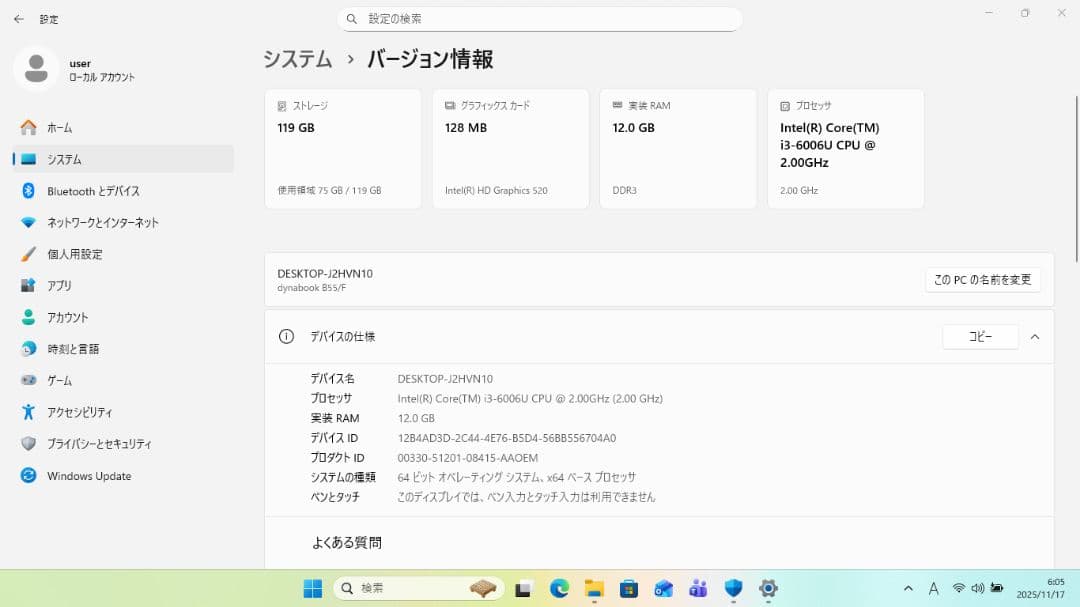
Task: Click the この PC の名前を変更 button
Action: tap(982, 280)
